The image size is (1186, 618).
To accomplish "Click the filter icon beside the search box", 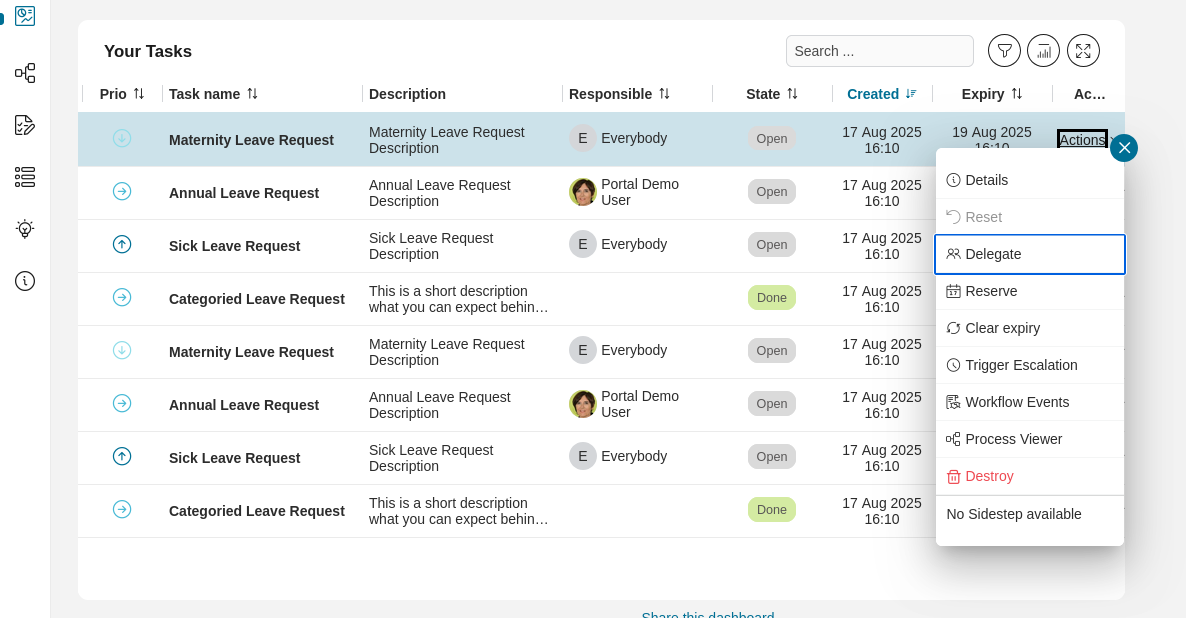I will coord(1004,50).
